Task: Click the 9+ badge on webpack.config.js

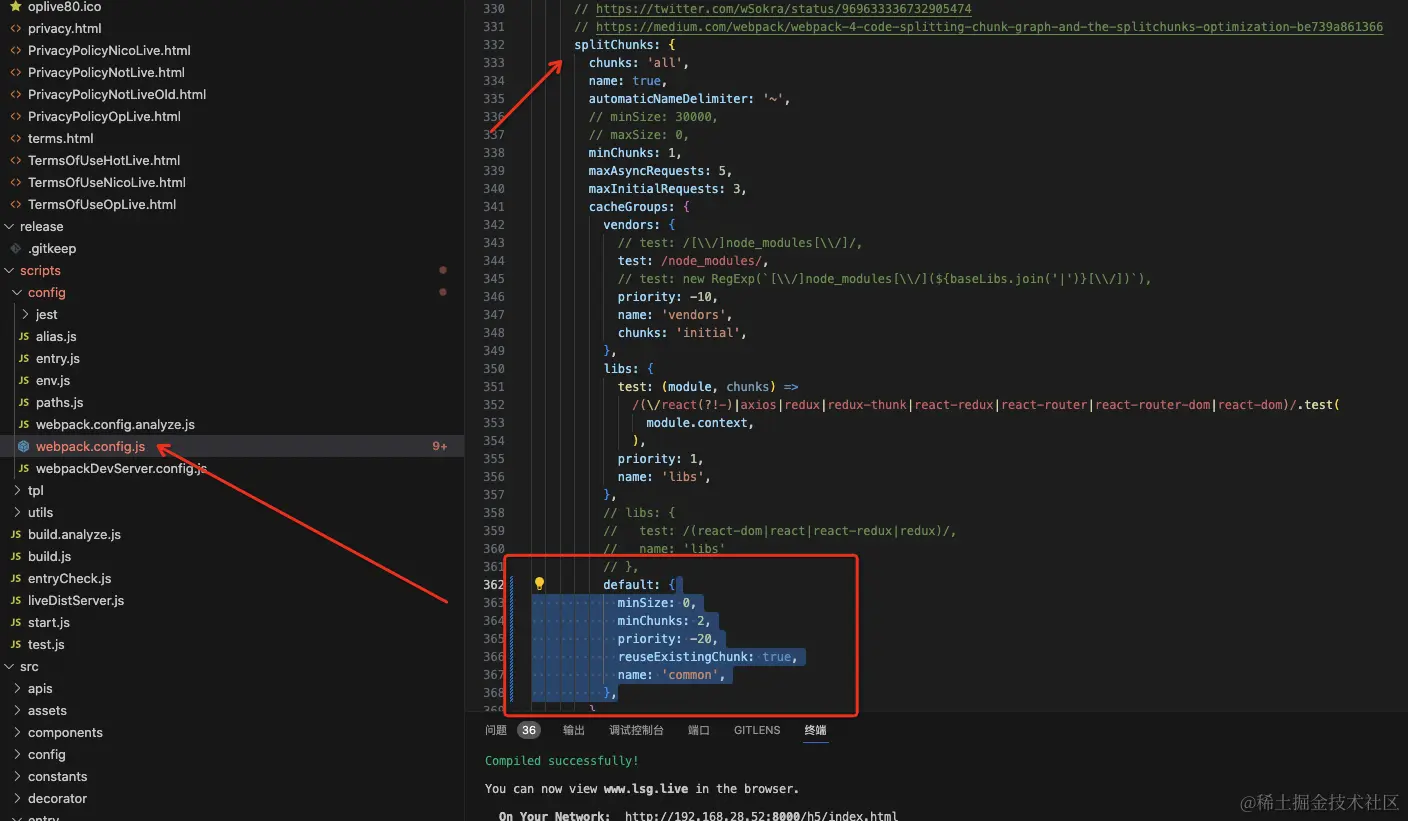Action: (440, 446)
